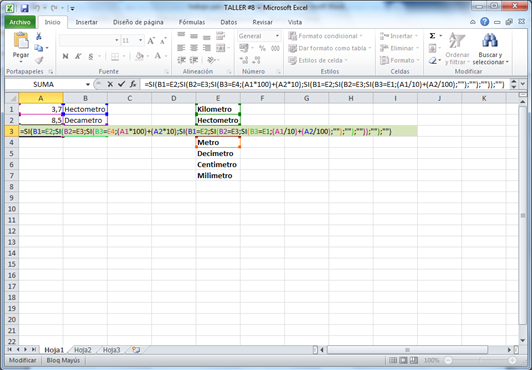Switch to the Vista ribbon tab

point(294,22)
